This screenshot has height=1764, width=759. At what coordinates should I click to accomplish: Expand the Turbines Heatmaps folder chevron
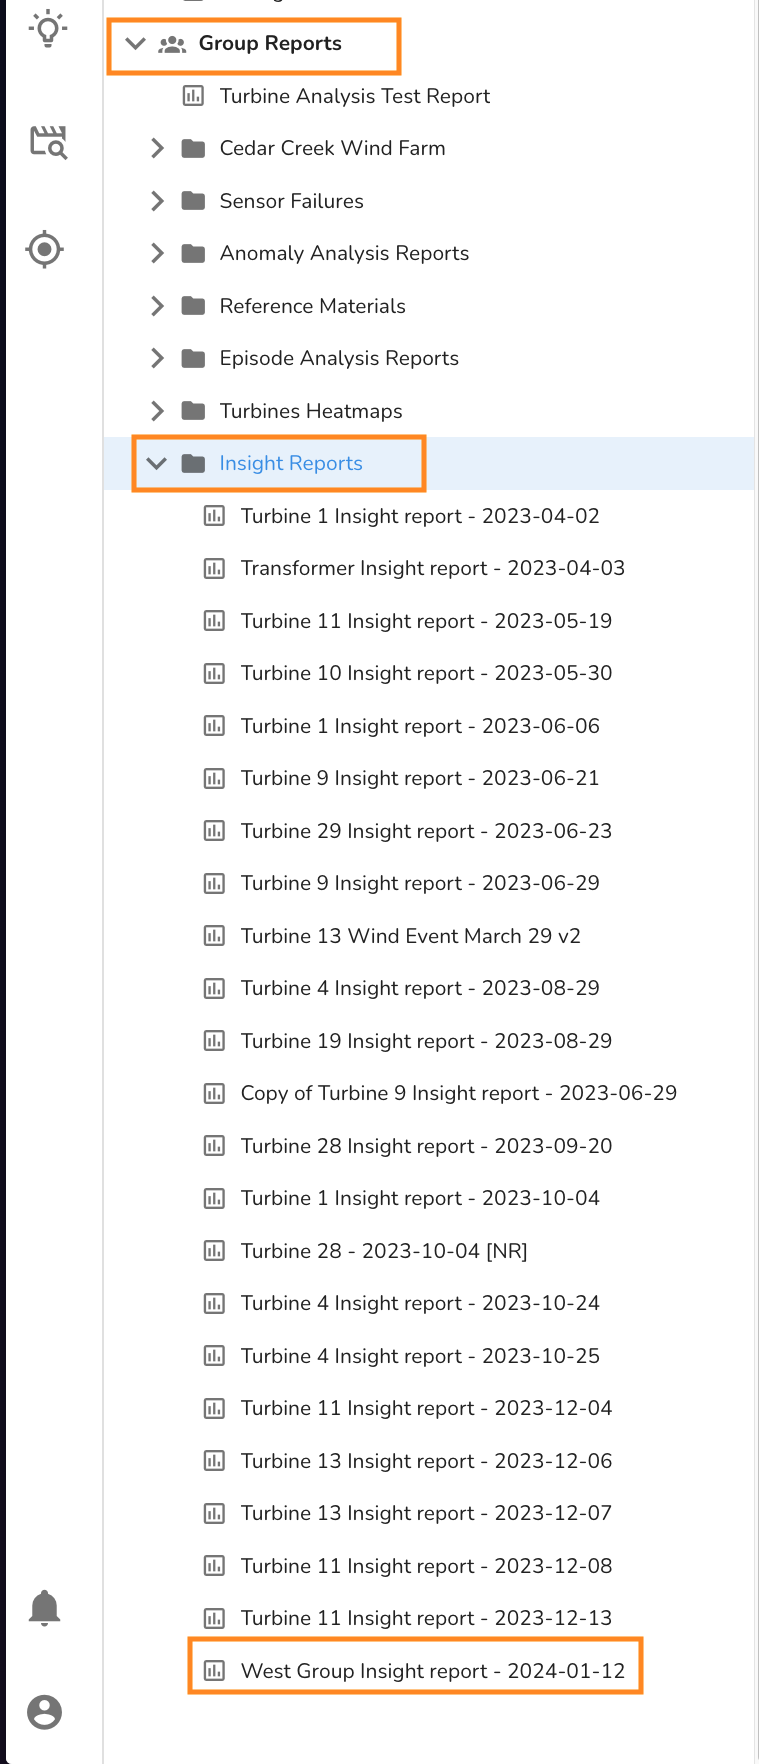[157, 411]
